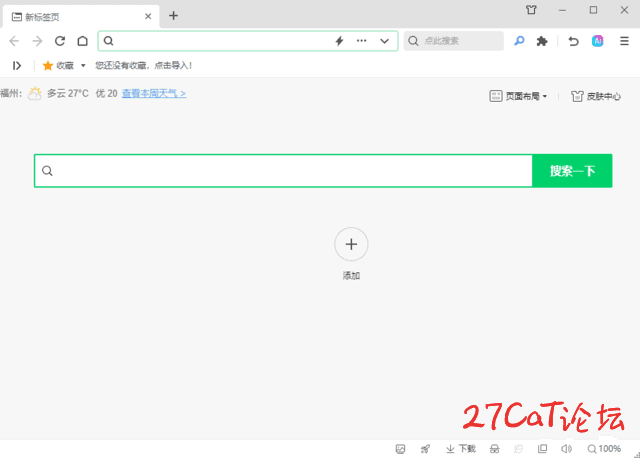Screen dimensions: 640x458
Task: Open the hamburger main menu
Action: 624,41
